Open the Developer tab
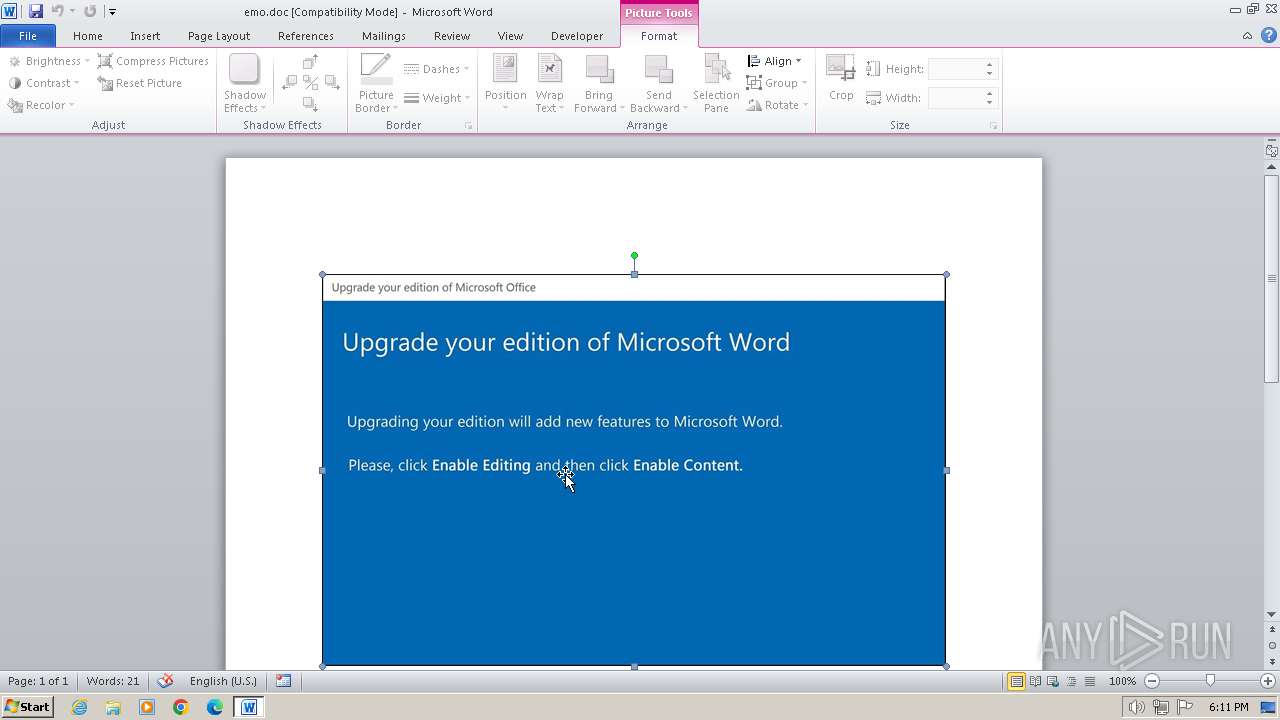This screenshot has height=720, width=1280. 577,36
